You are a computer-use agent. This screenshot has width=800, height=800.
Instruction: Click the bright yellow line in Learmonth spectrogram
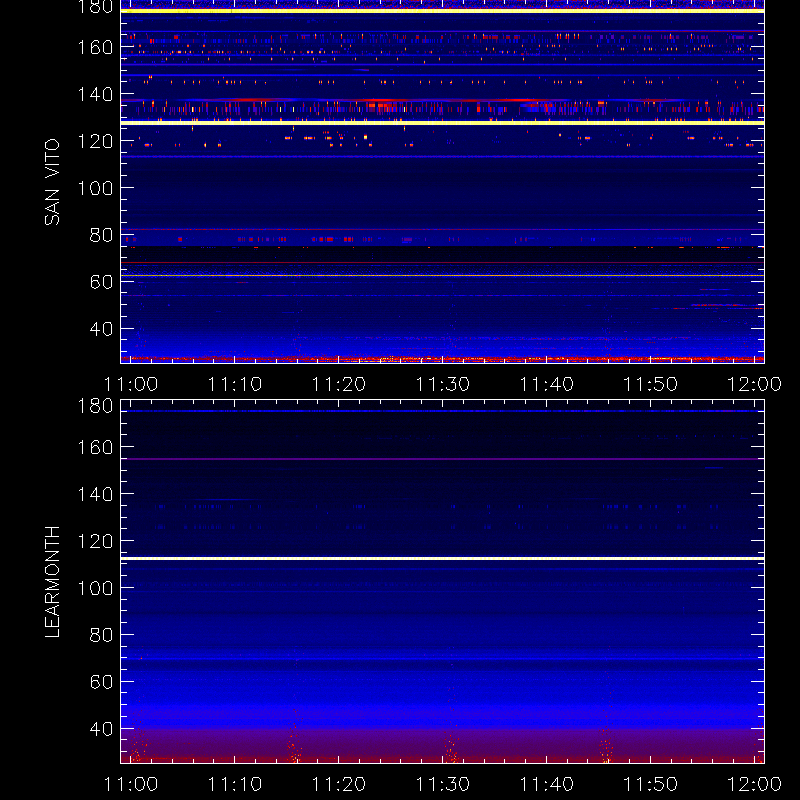coord(442,559)
